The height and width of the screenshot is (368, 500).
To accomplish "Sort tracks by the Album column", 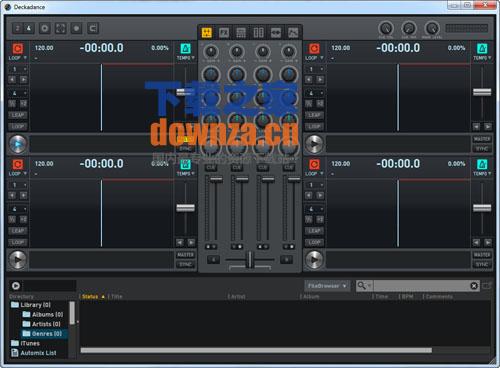I will coord(310,296).
